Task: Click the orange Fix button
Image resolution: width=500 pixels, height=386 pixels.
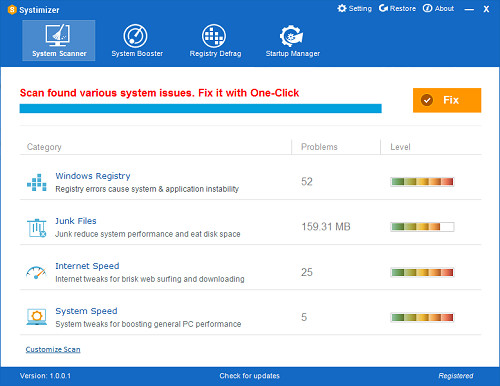Action: (447, 100)
